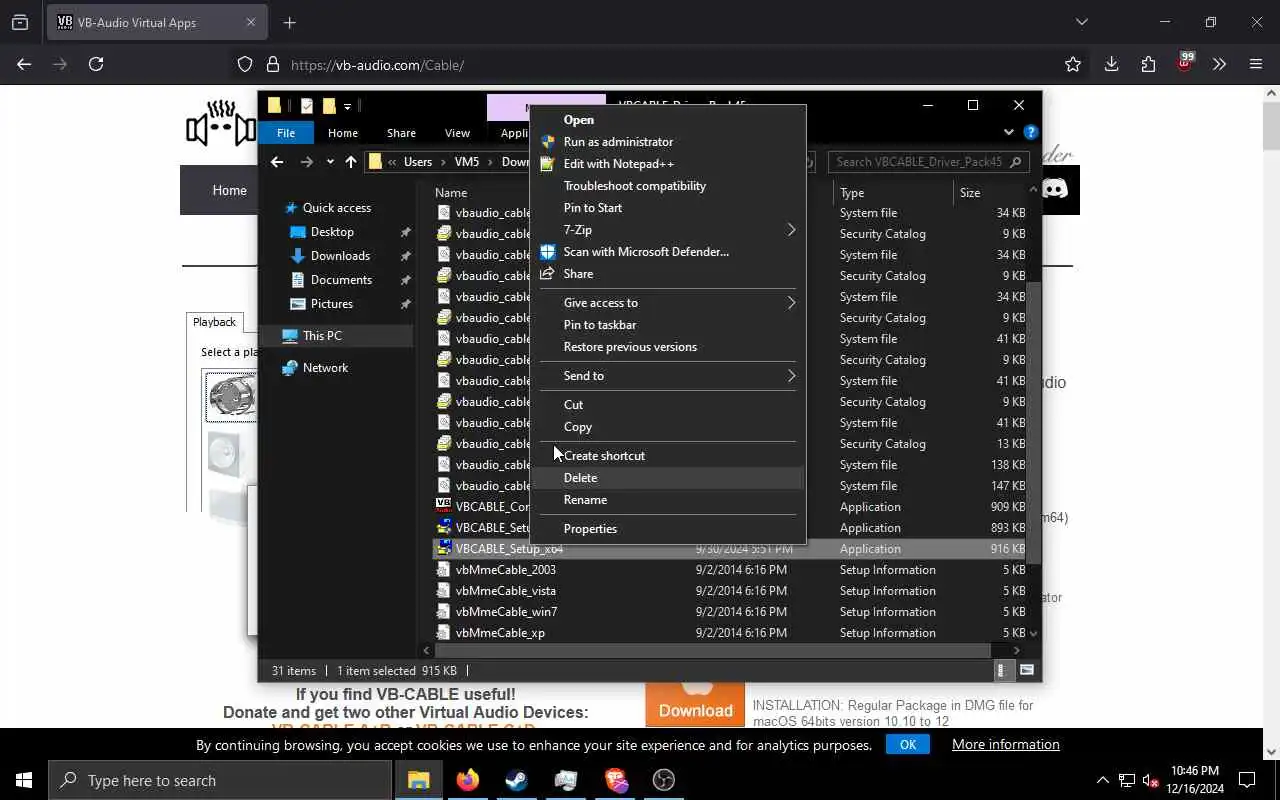Open Desktop in the navigation pane
Viewport: 1280px width, 800px height.
(x=332, y=232)
